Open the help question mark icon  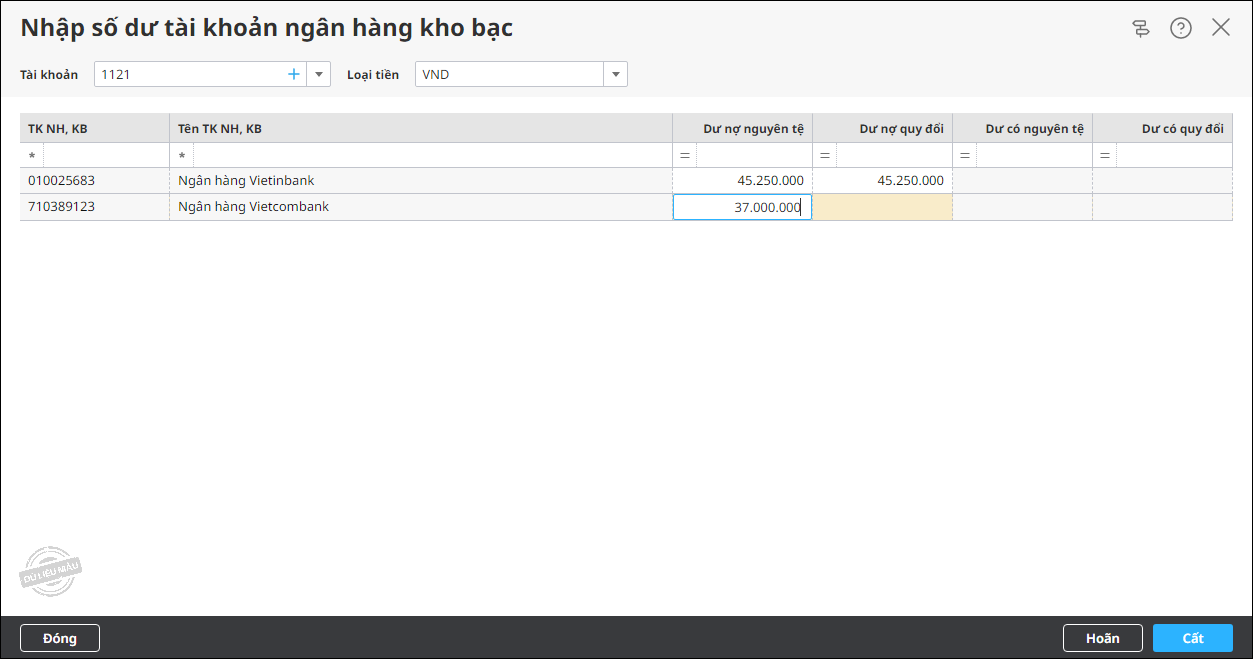[1181, 28]
